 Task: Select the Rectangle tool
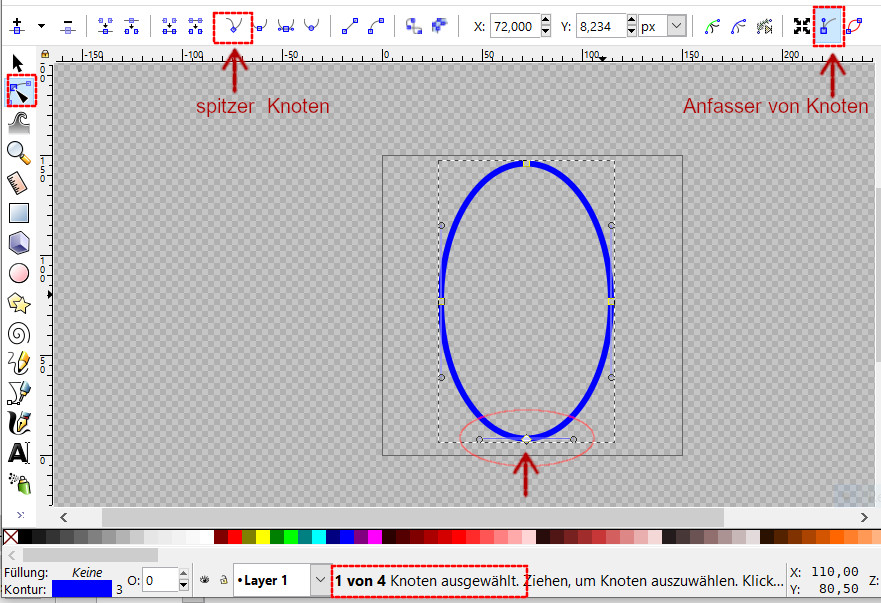click(x=19, y=213)
